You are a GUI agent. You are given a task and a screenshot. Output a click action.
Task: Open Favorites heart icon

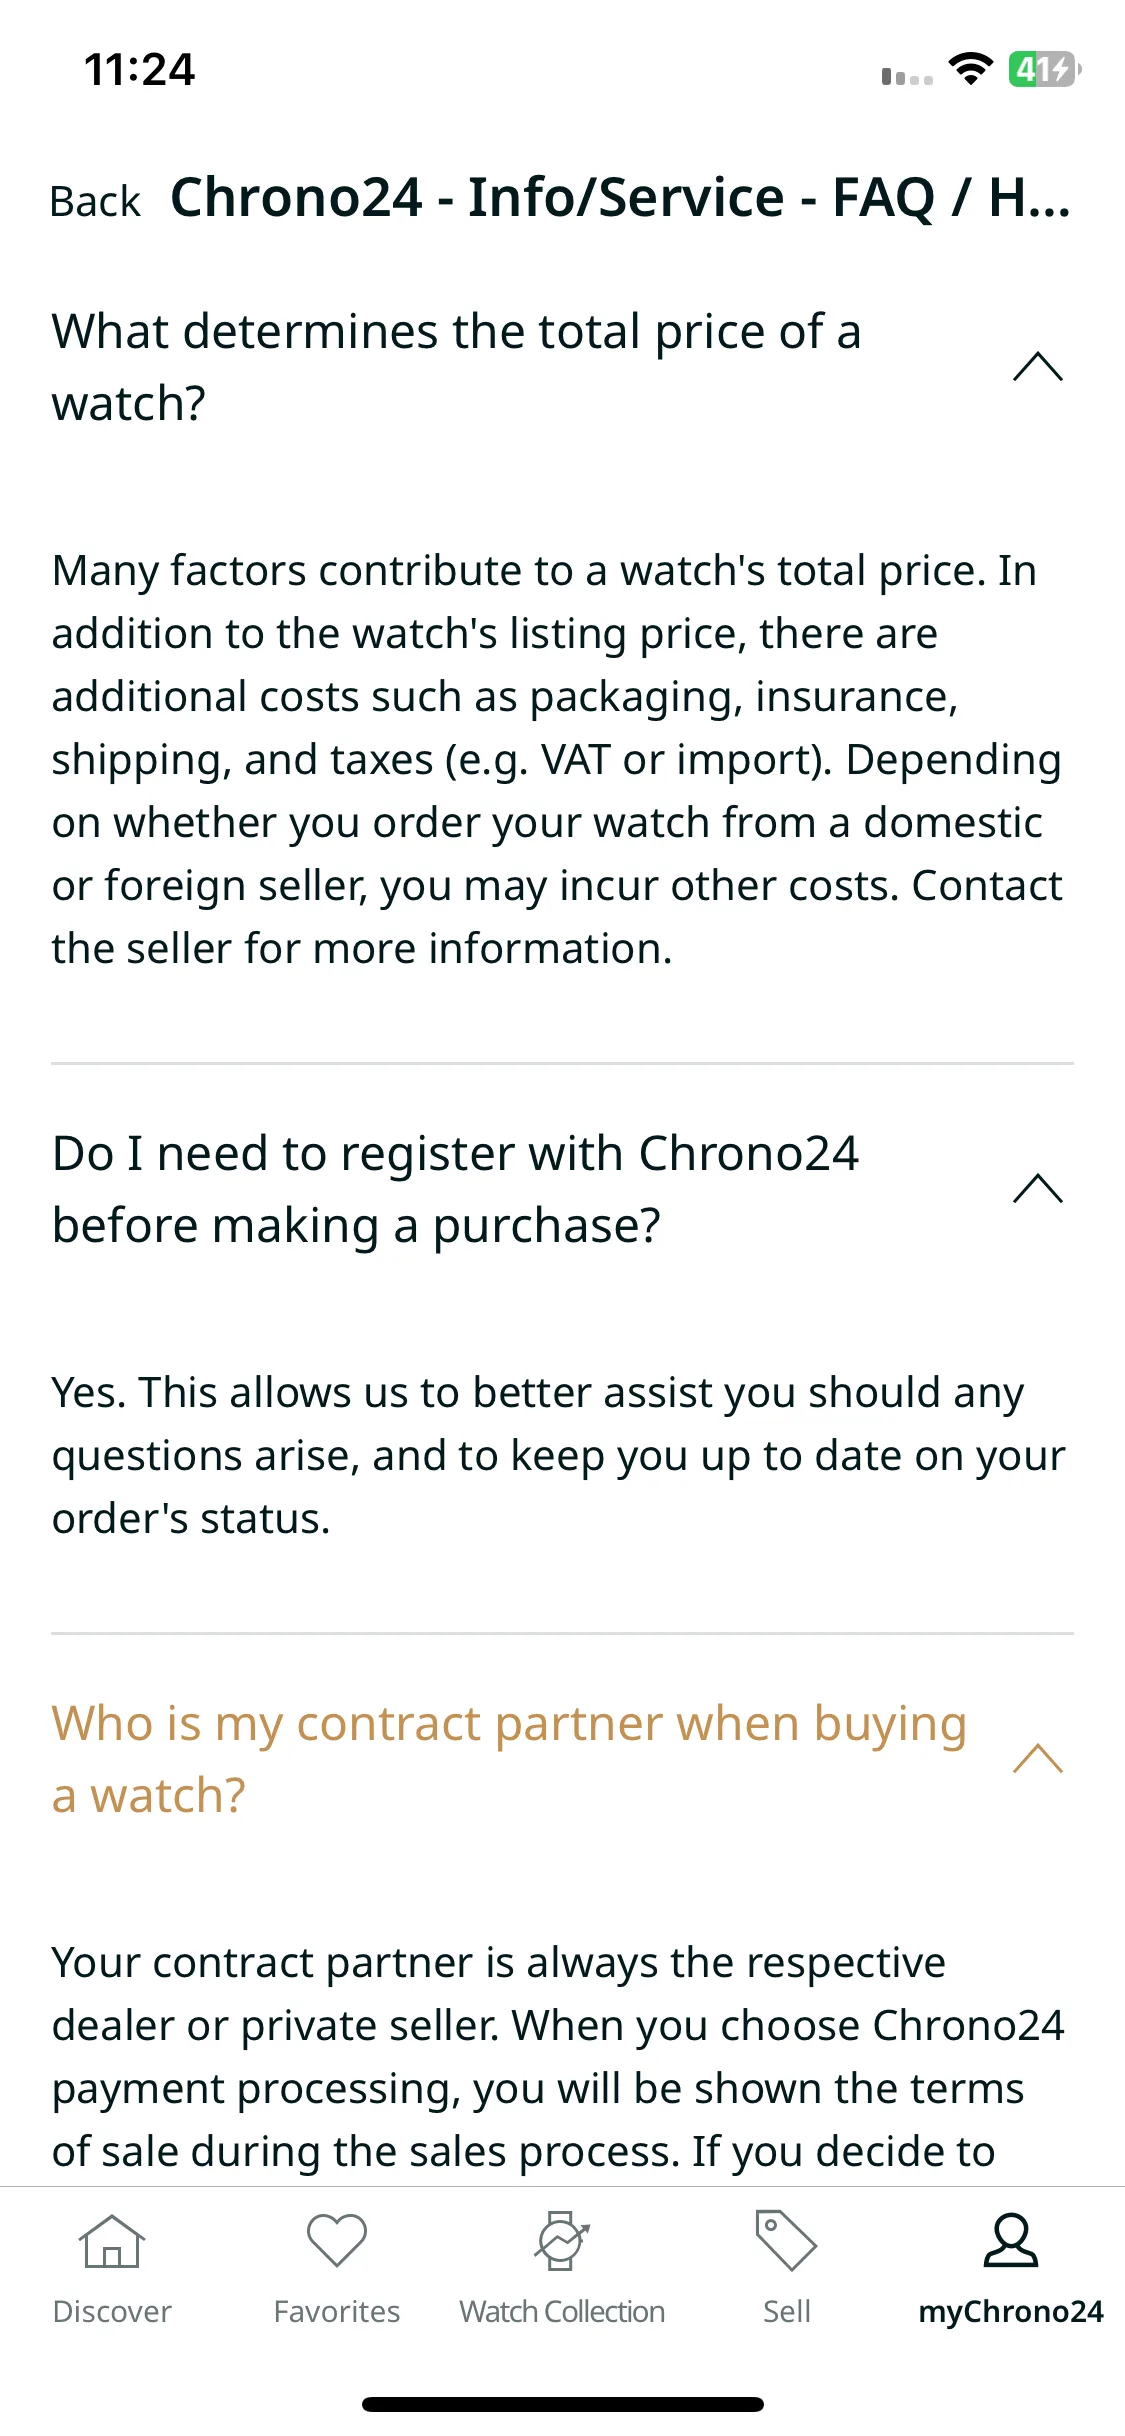(x=337, y=2241)
